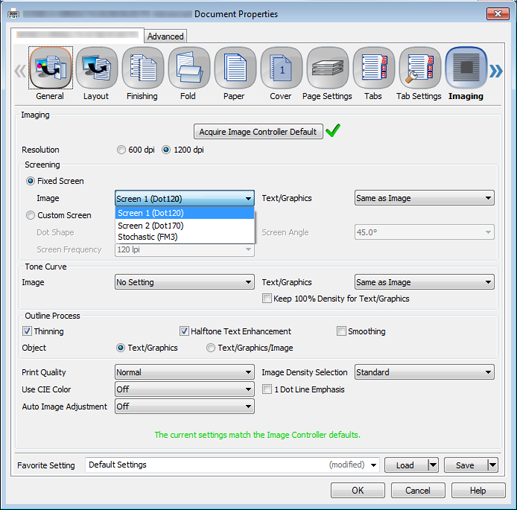The image size is (517, 510).
Task: Select the Cover icon
Action: pos(281,68)
